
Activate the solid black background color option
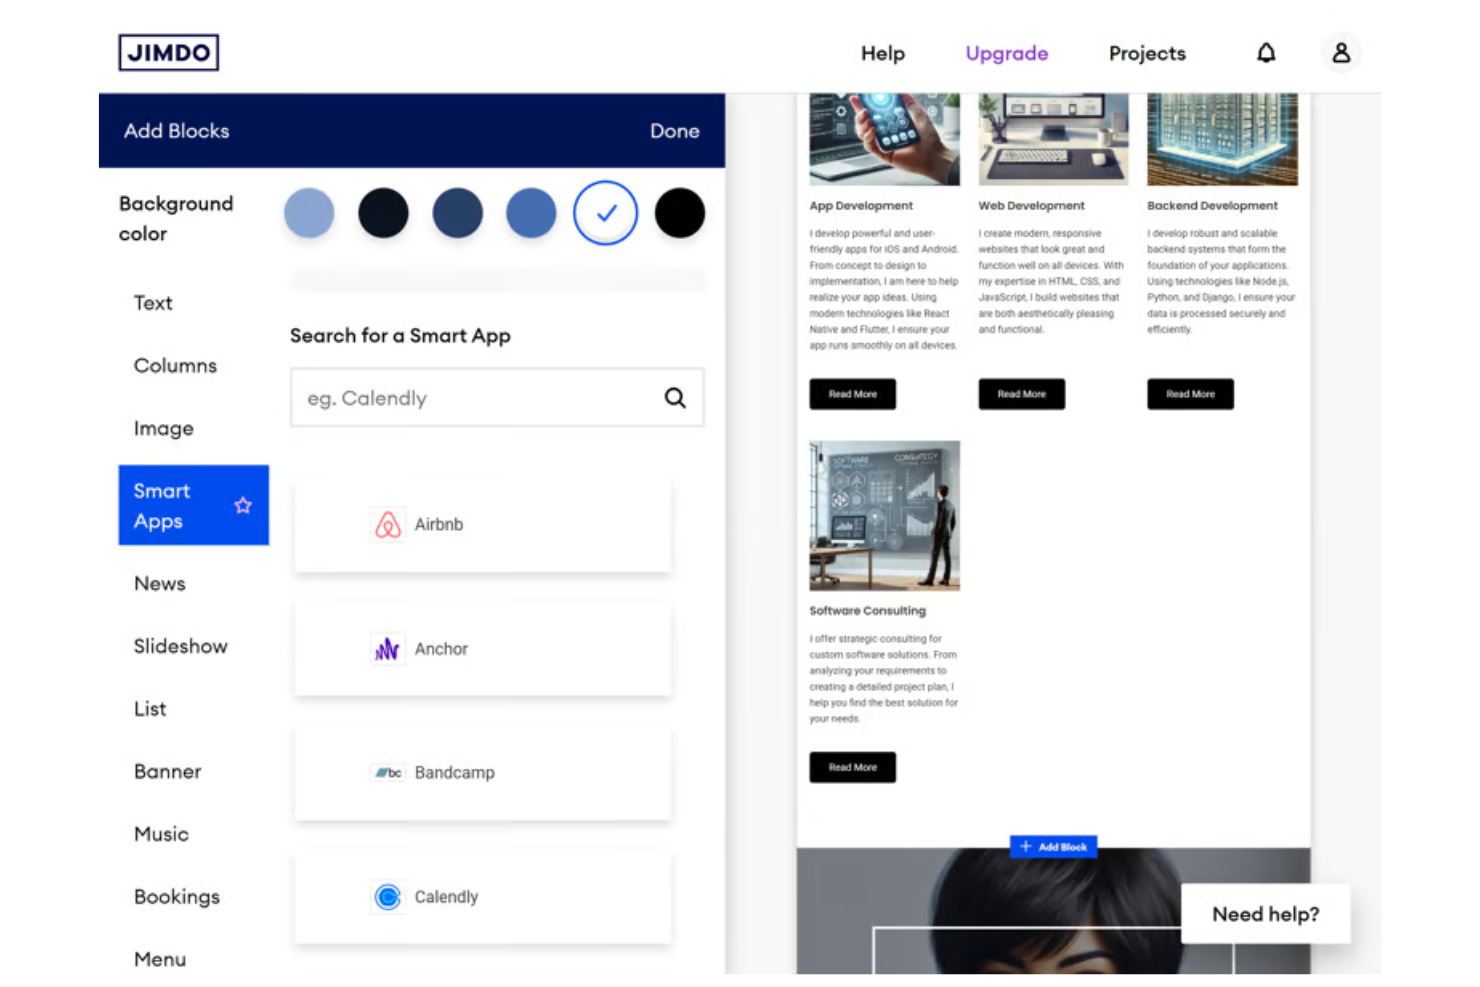[x=679, y=213]
